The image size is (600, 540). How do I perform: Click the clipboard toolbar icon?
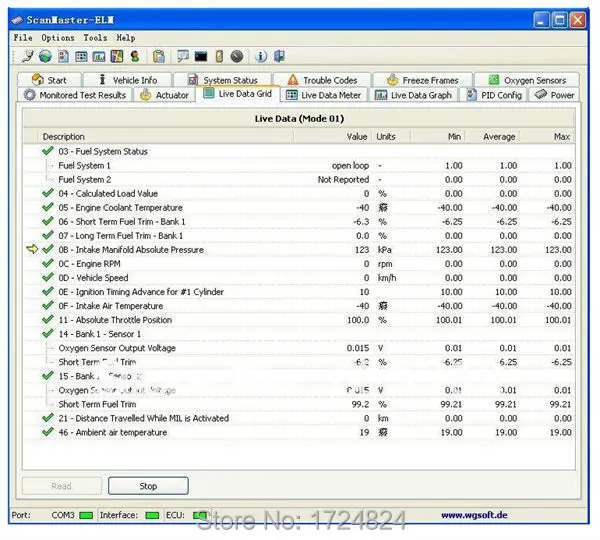pyautogui.click(x=159, y=56)
